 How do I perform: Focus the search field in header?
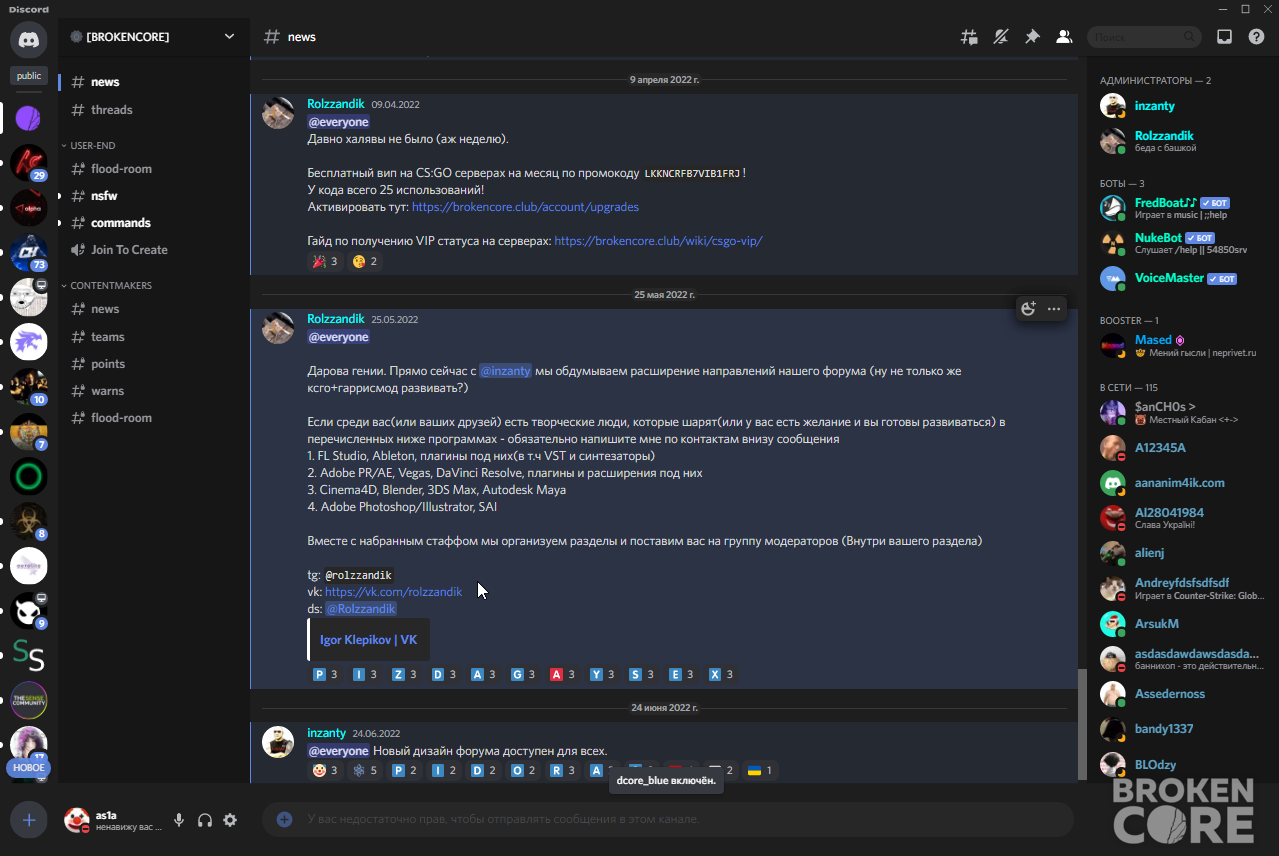tap(1145, 37)
